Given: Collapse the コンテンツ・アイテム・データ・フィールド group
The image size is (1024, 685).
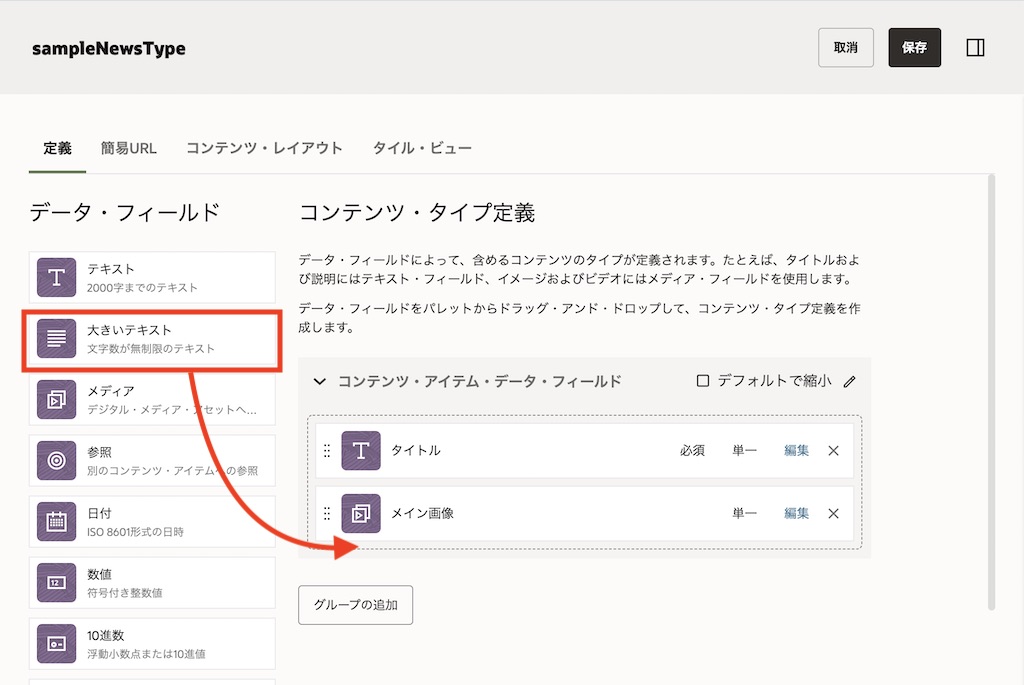Looking at the screenshot, I should click(320, 381).
